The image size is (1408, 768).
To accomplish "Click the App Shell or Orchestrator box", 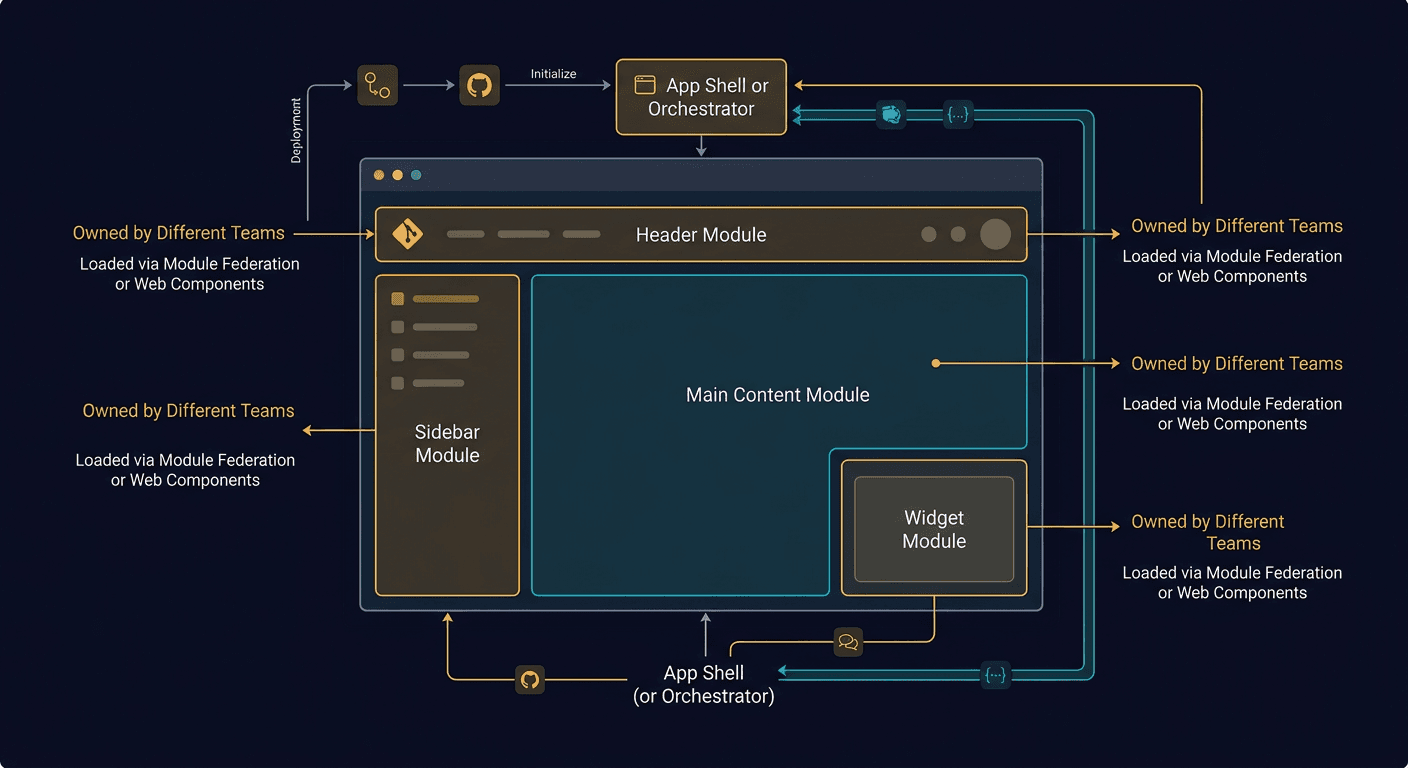I will pyautogui.click(x=700, y=97).
